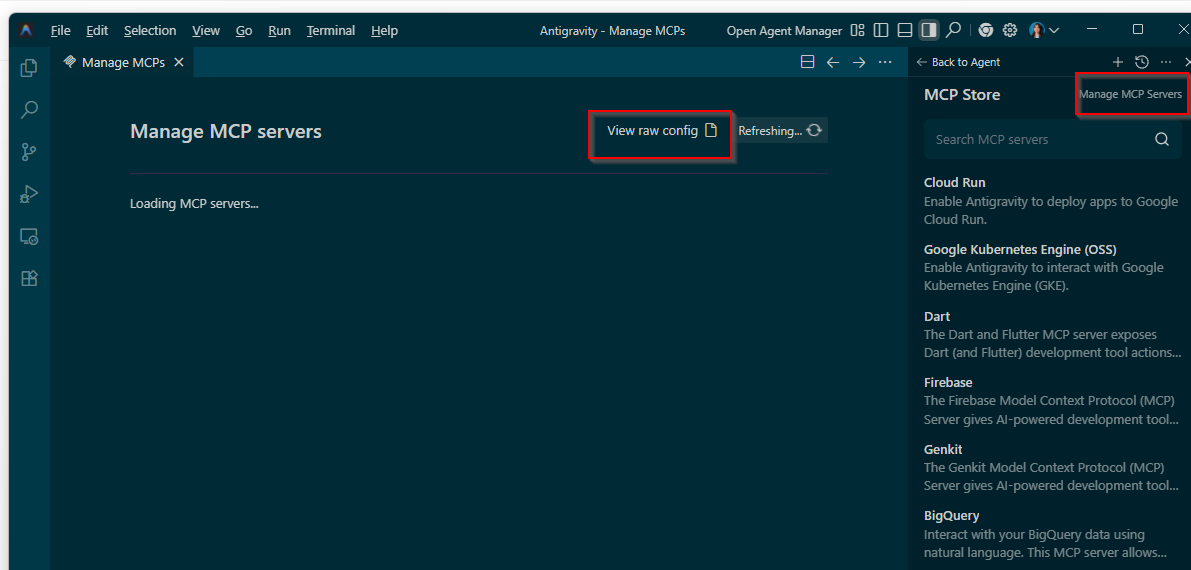Image resolution: width=1191 pixels, height=570 pixels.
Task: Click into Search MCP servers field
Action: (1052, 139)
